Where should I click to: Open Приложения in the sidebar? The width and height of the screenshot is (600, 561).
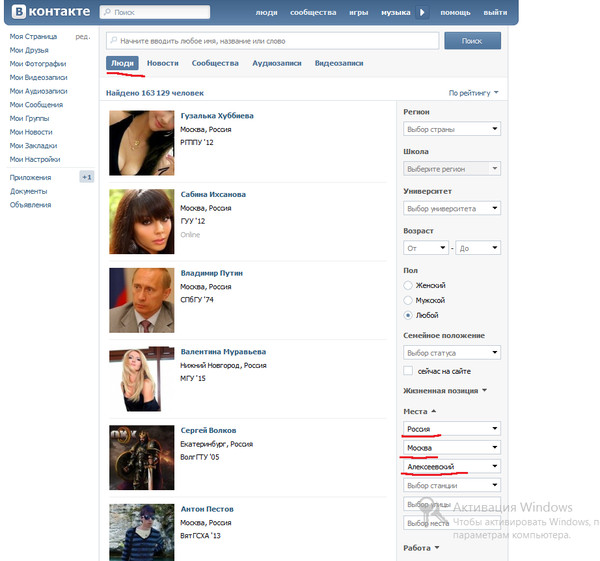tap(30, 178)
